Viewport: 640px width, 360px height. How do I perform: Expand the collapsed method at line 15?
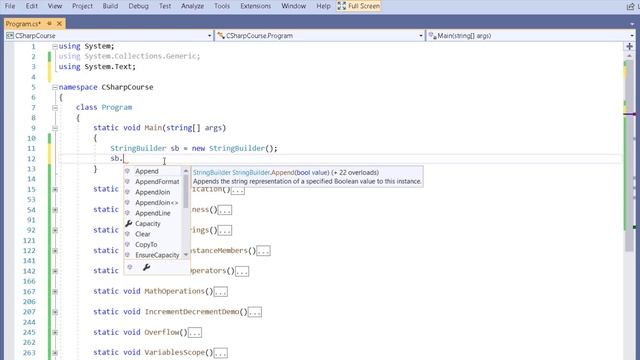tap(55, 189)
